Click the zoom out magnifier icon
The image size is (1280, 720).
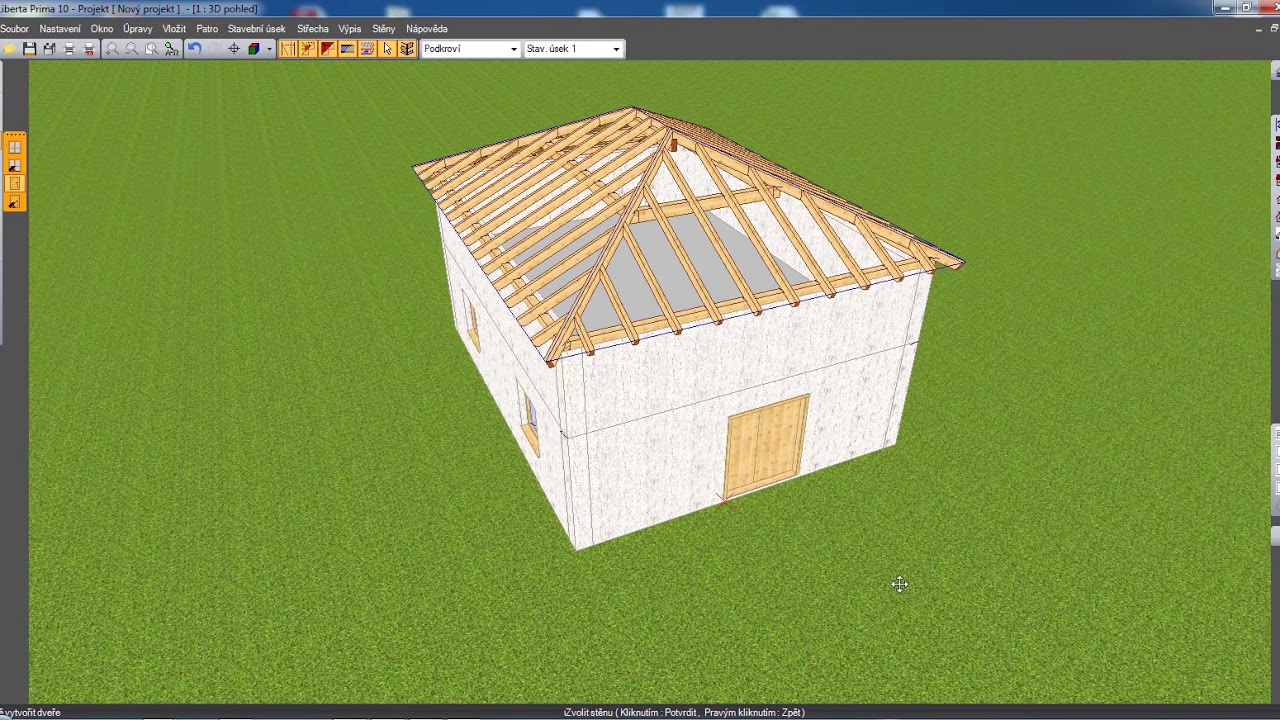pyautogui.click(x=132, y=49)
